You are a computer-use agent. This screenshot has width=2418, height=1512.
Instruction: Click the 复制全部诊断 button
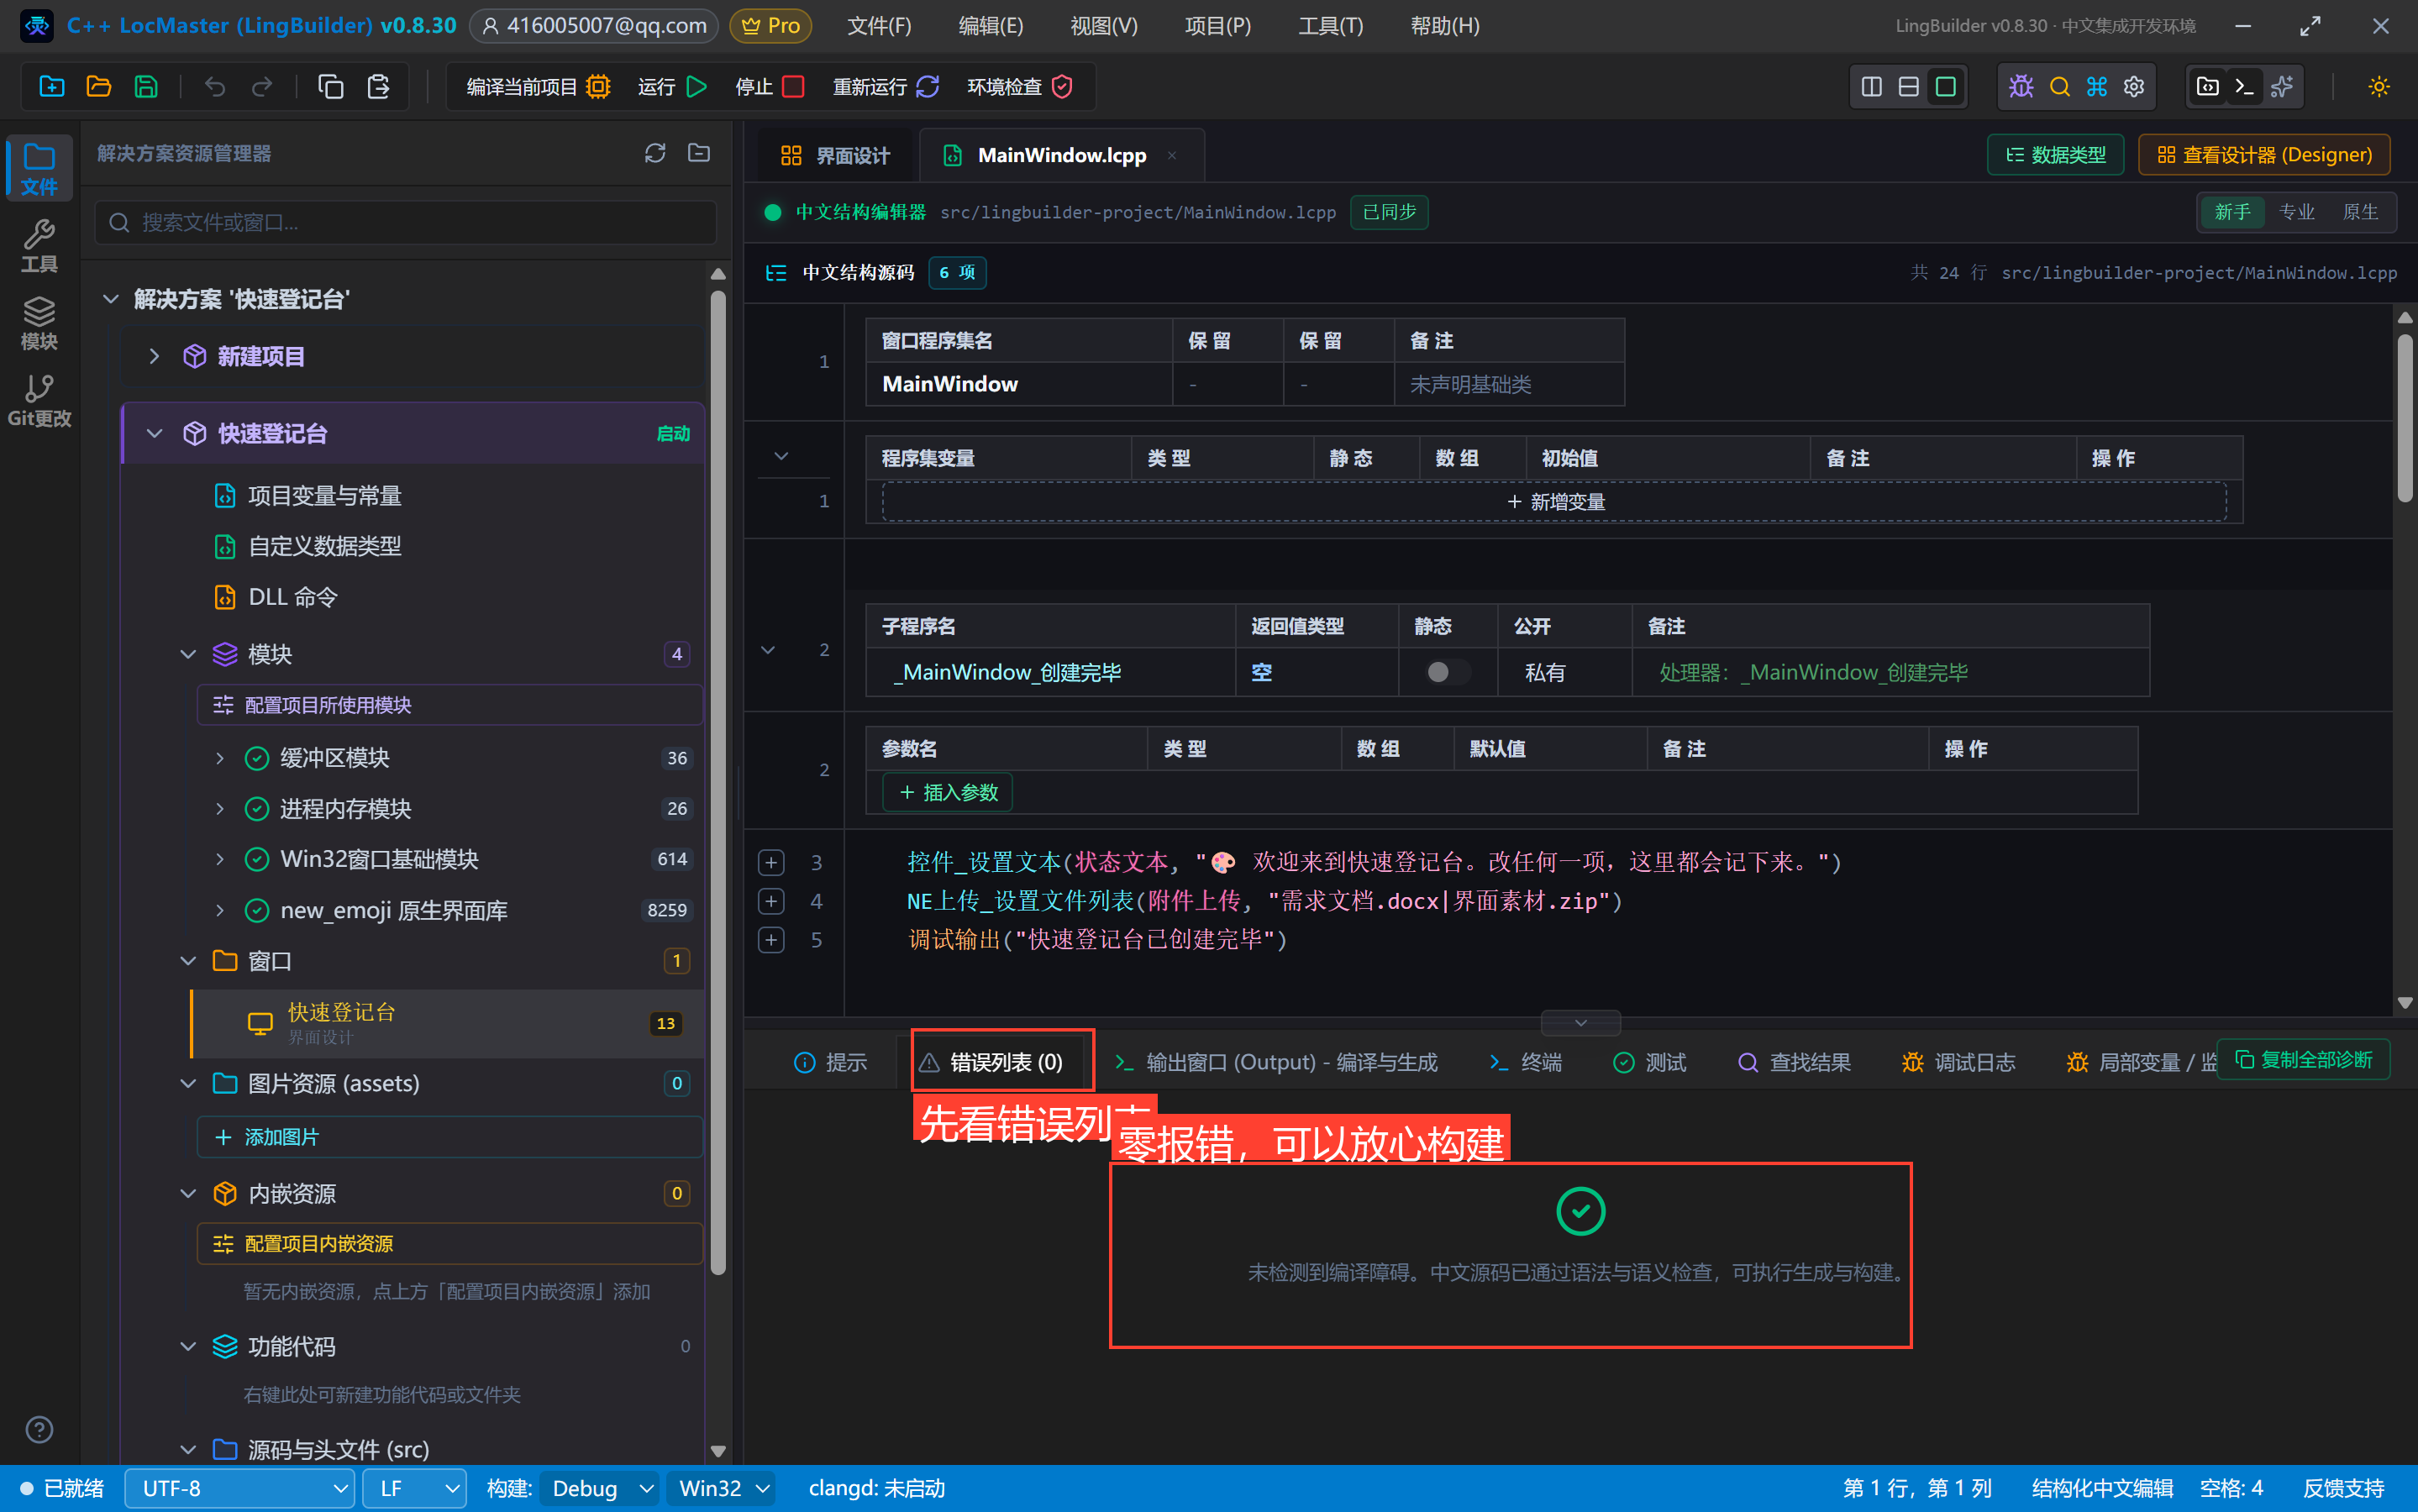pos(2303,1059)
